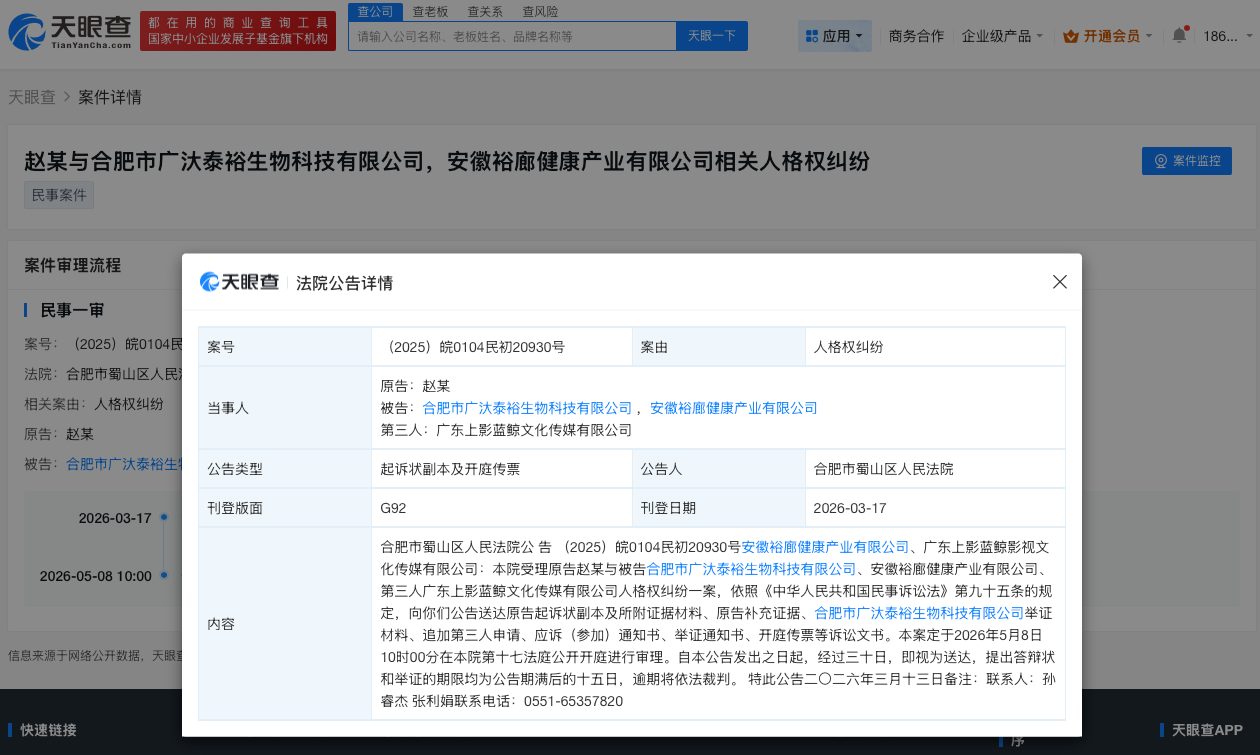Screen dimensions: 1260x755
Task: Click the 案件监控 monitor icon
Action: point(1161,161)
